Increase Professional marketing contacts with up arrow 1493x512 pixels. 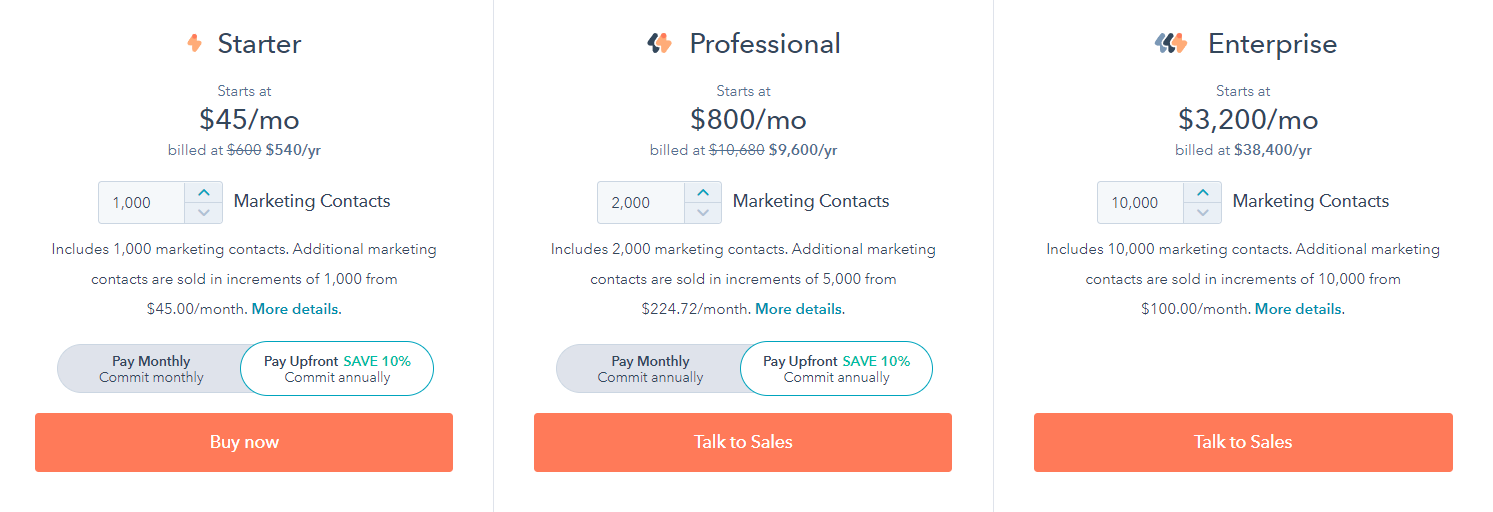[703, 192]
